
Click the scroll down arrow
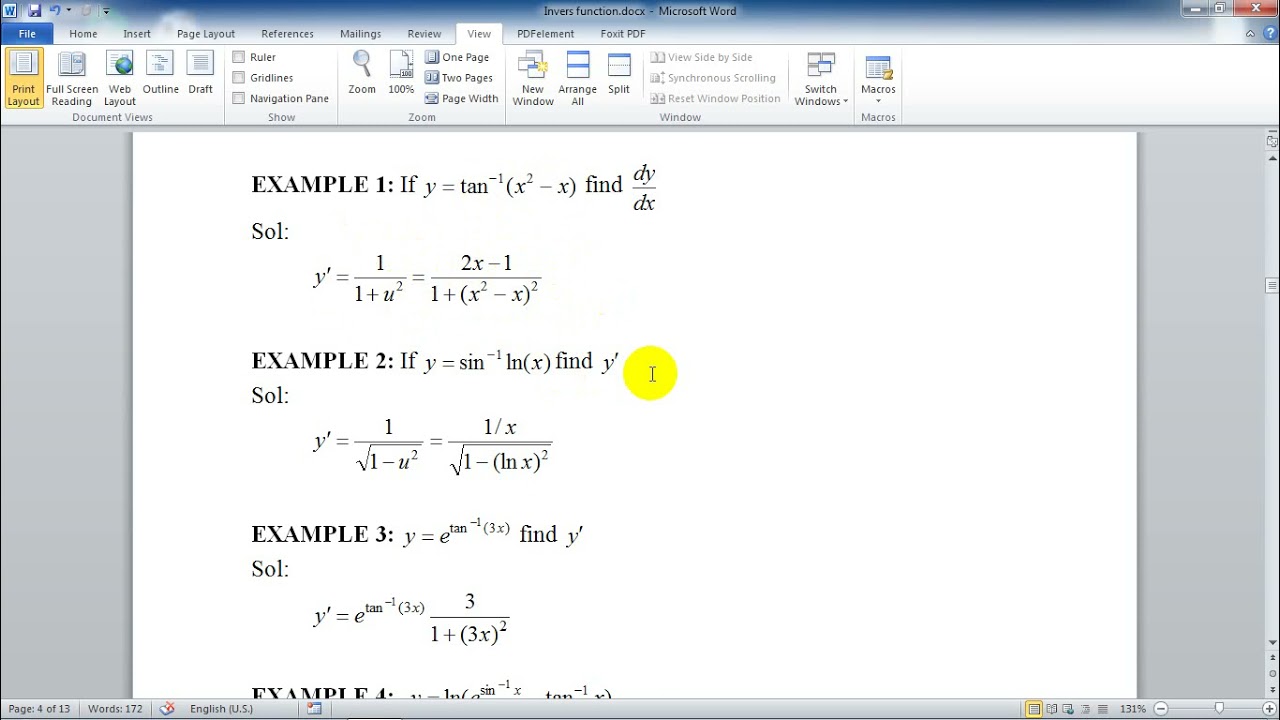1272,642
